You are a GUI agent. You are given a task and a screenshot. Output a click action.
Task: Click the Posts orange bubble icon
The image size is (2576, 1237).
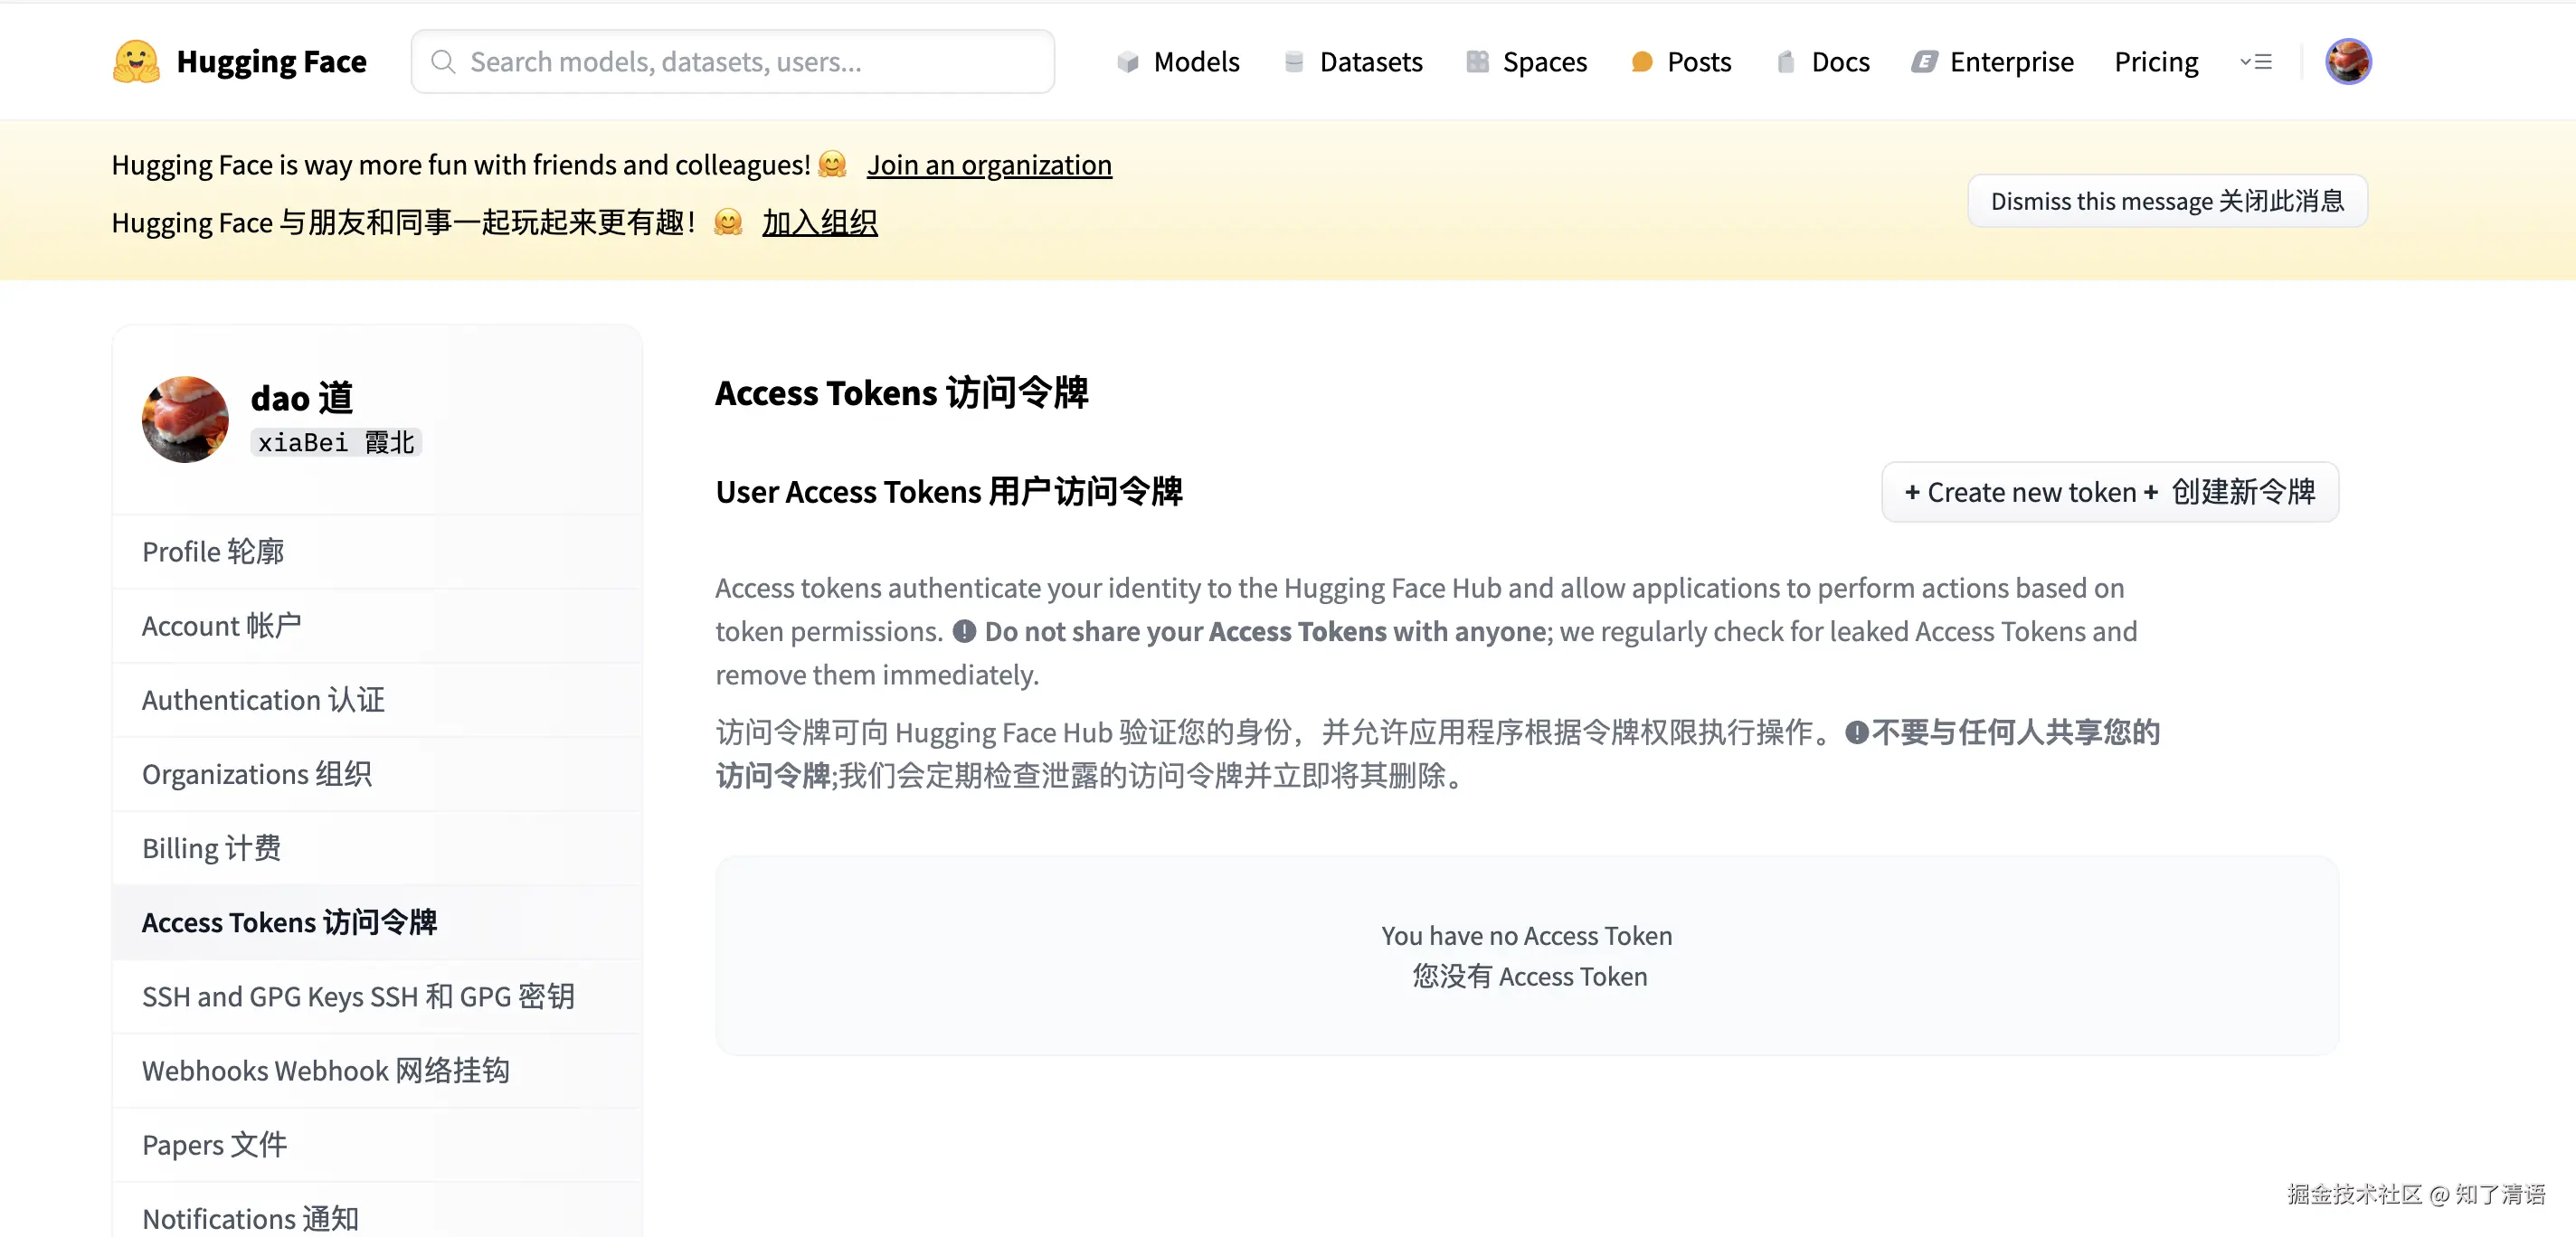1641,62
